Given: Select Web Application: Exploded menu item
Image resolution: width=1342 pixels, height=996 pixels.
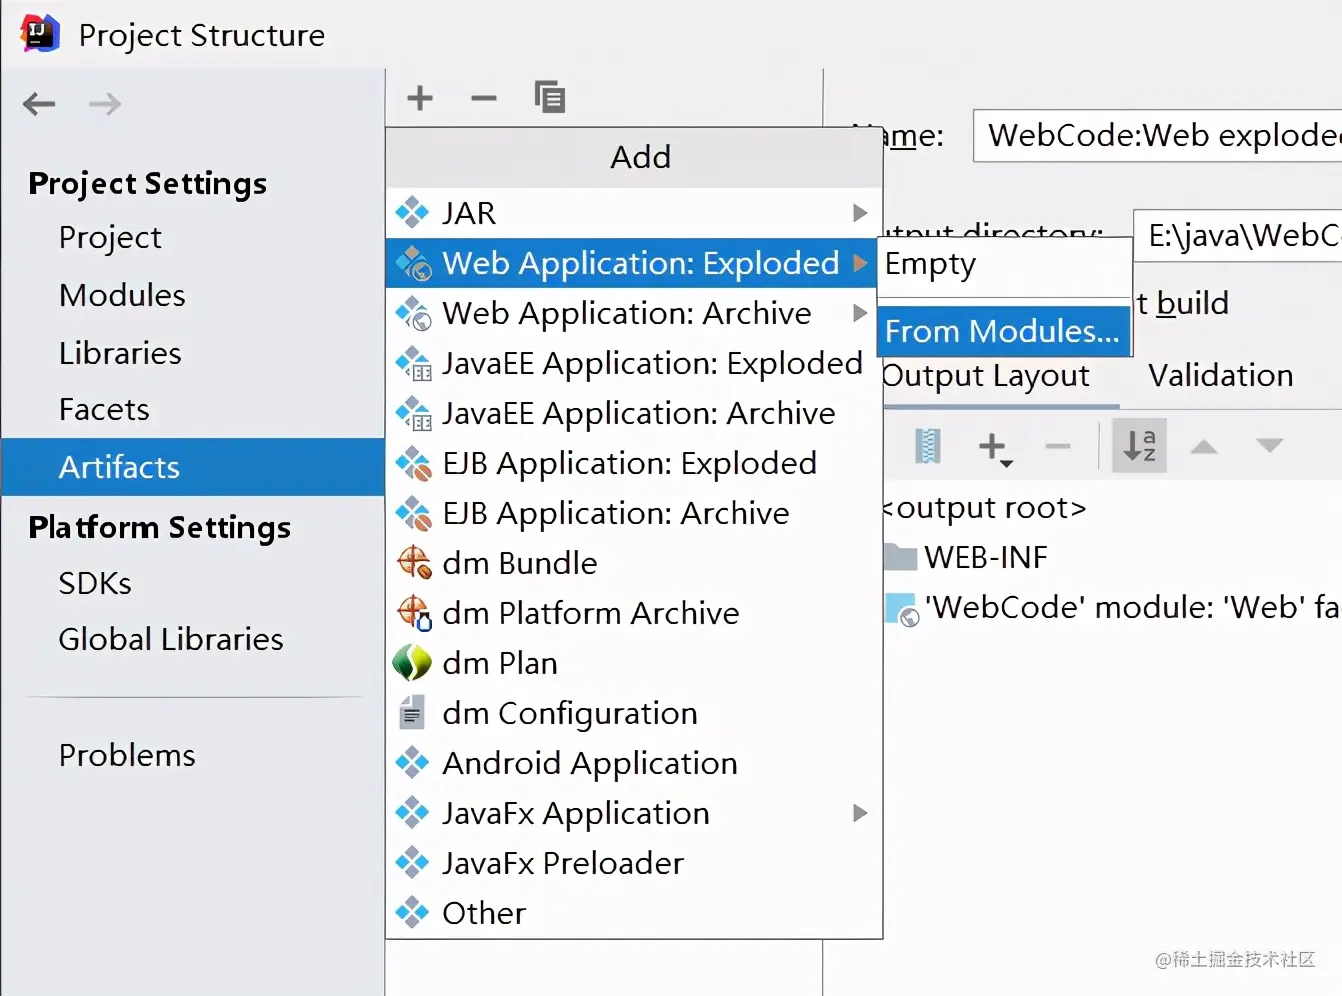Looking at the screenshot, I should coord(632,263).
